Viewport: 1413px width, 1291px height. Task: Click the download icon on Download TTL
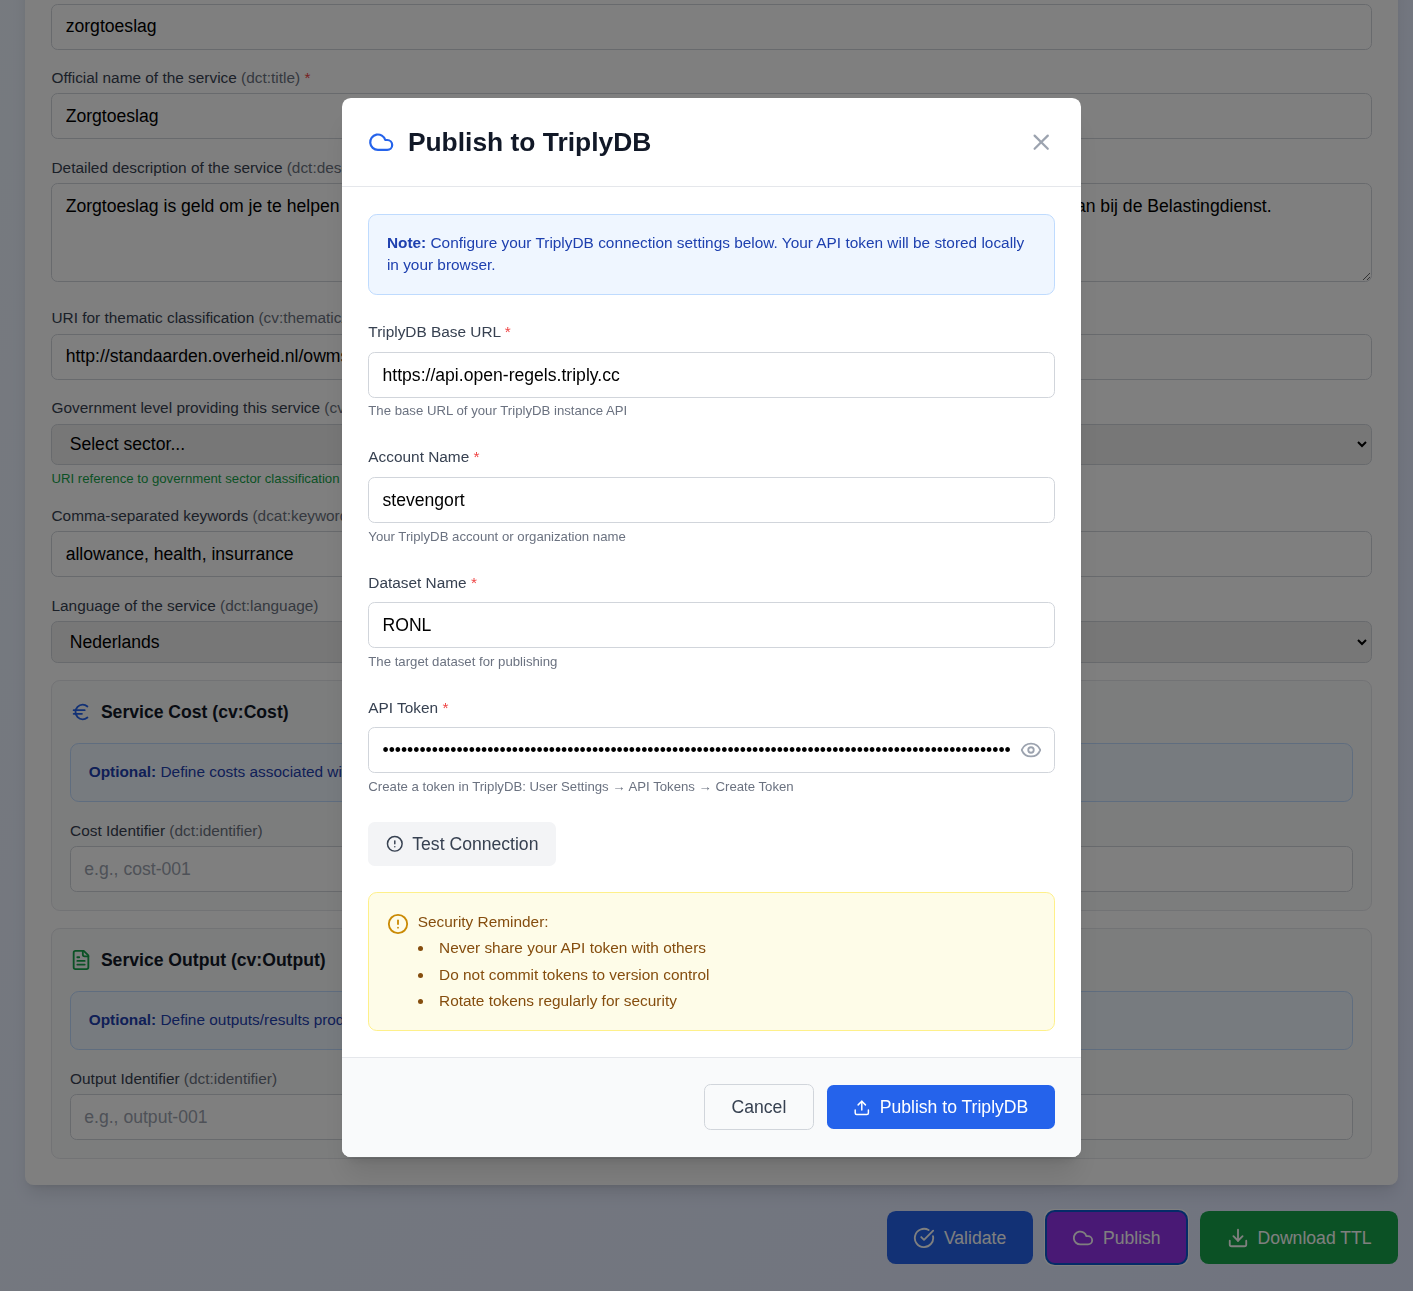pos(1236,1237)
